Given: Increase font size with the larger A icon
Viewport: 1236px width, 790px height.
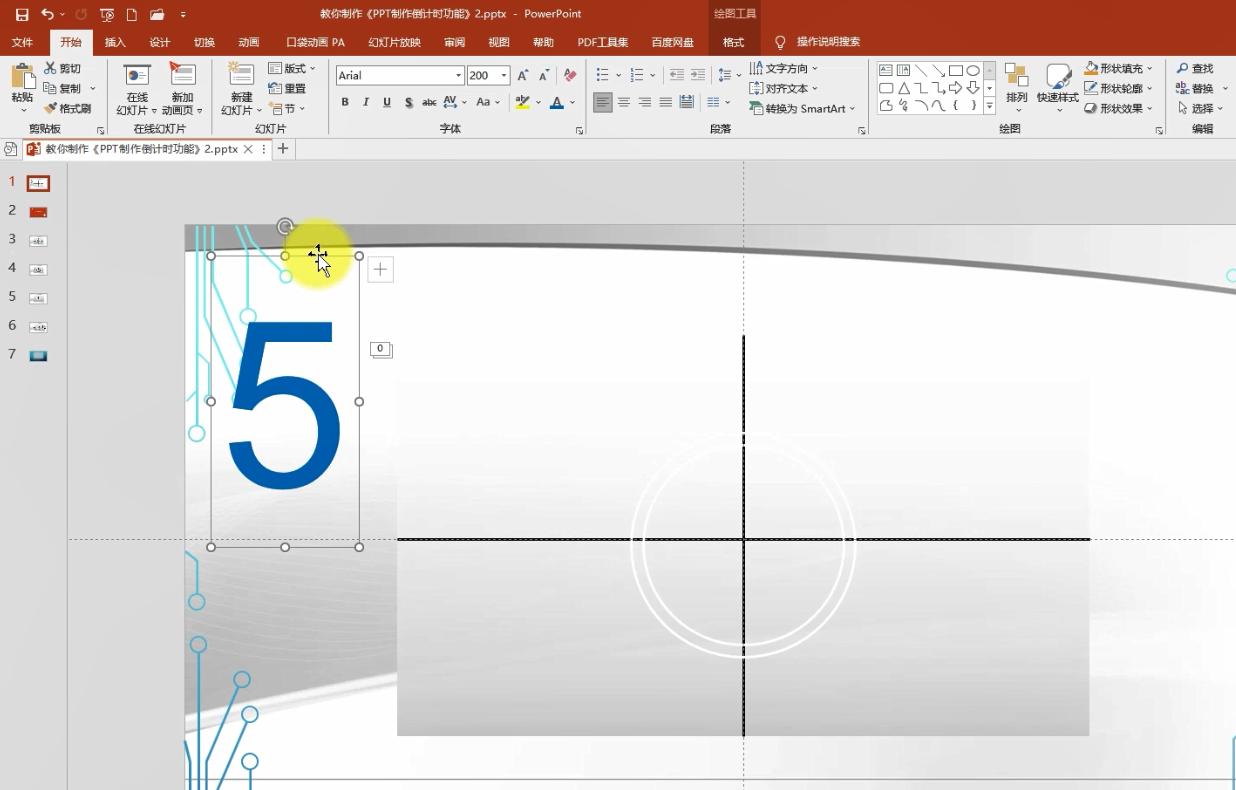Looking at the screenshot, I should (x=522, y=75).
